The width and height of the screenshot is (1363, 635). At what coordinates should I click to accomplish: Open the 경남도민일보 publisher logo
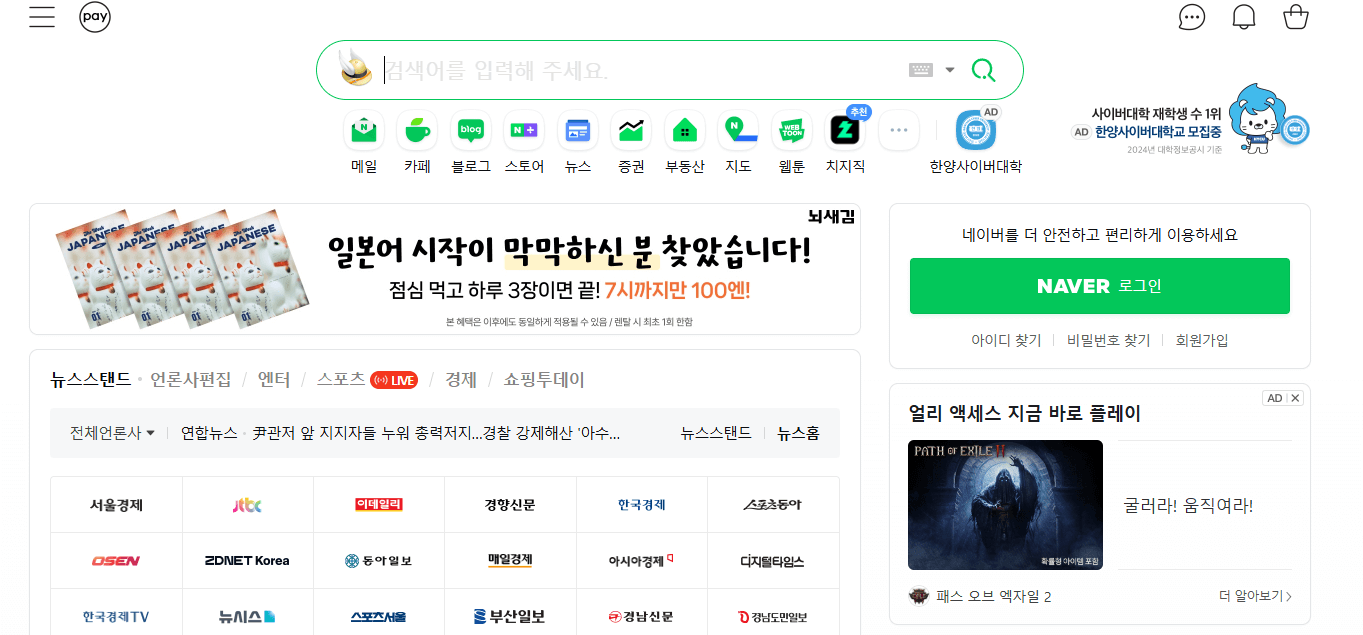[x=773, y=616]
